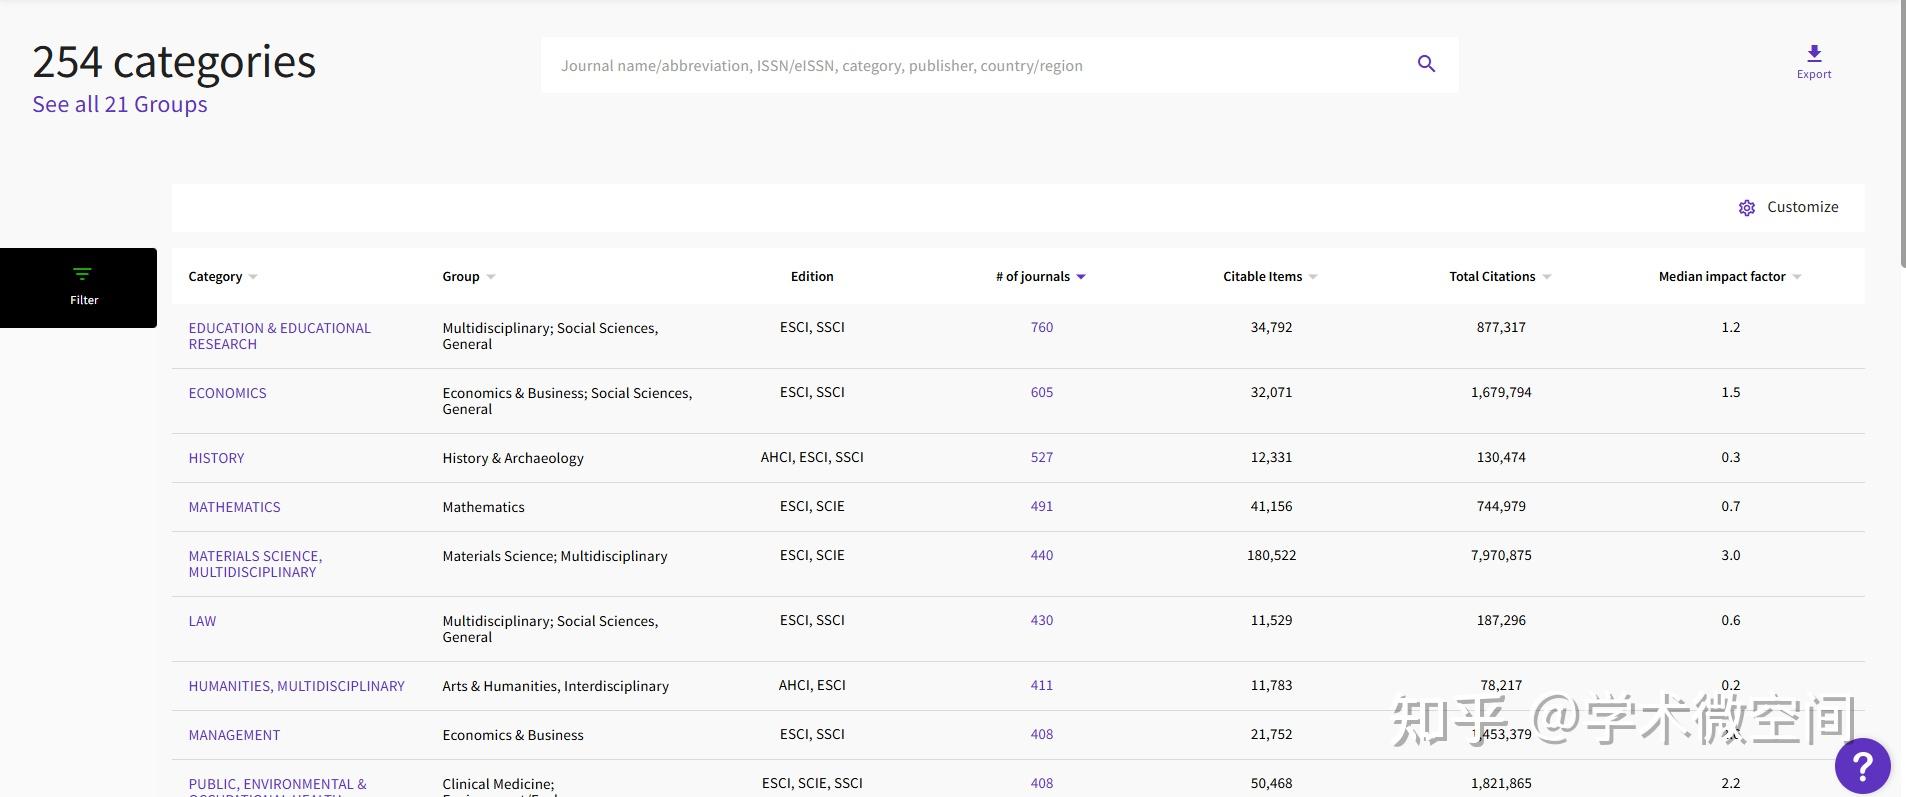Open the ECONOMICS category link

(227, 393)
